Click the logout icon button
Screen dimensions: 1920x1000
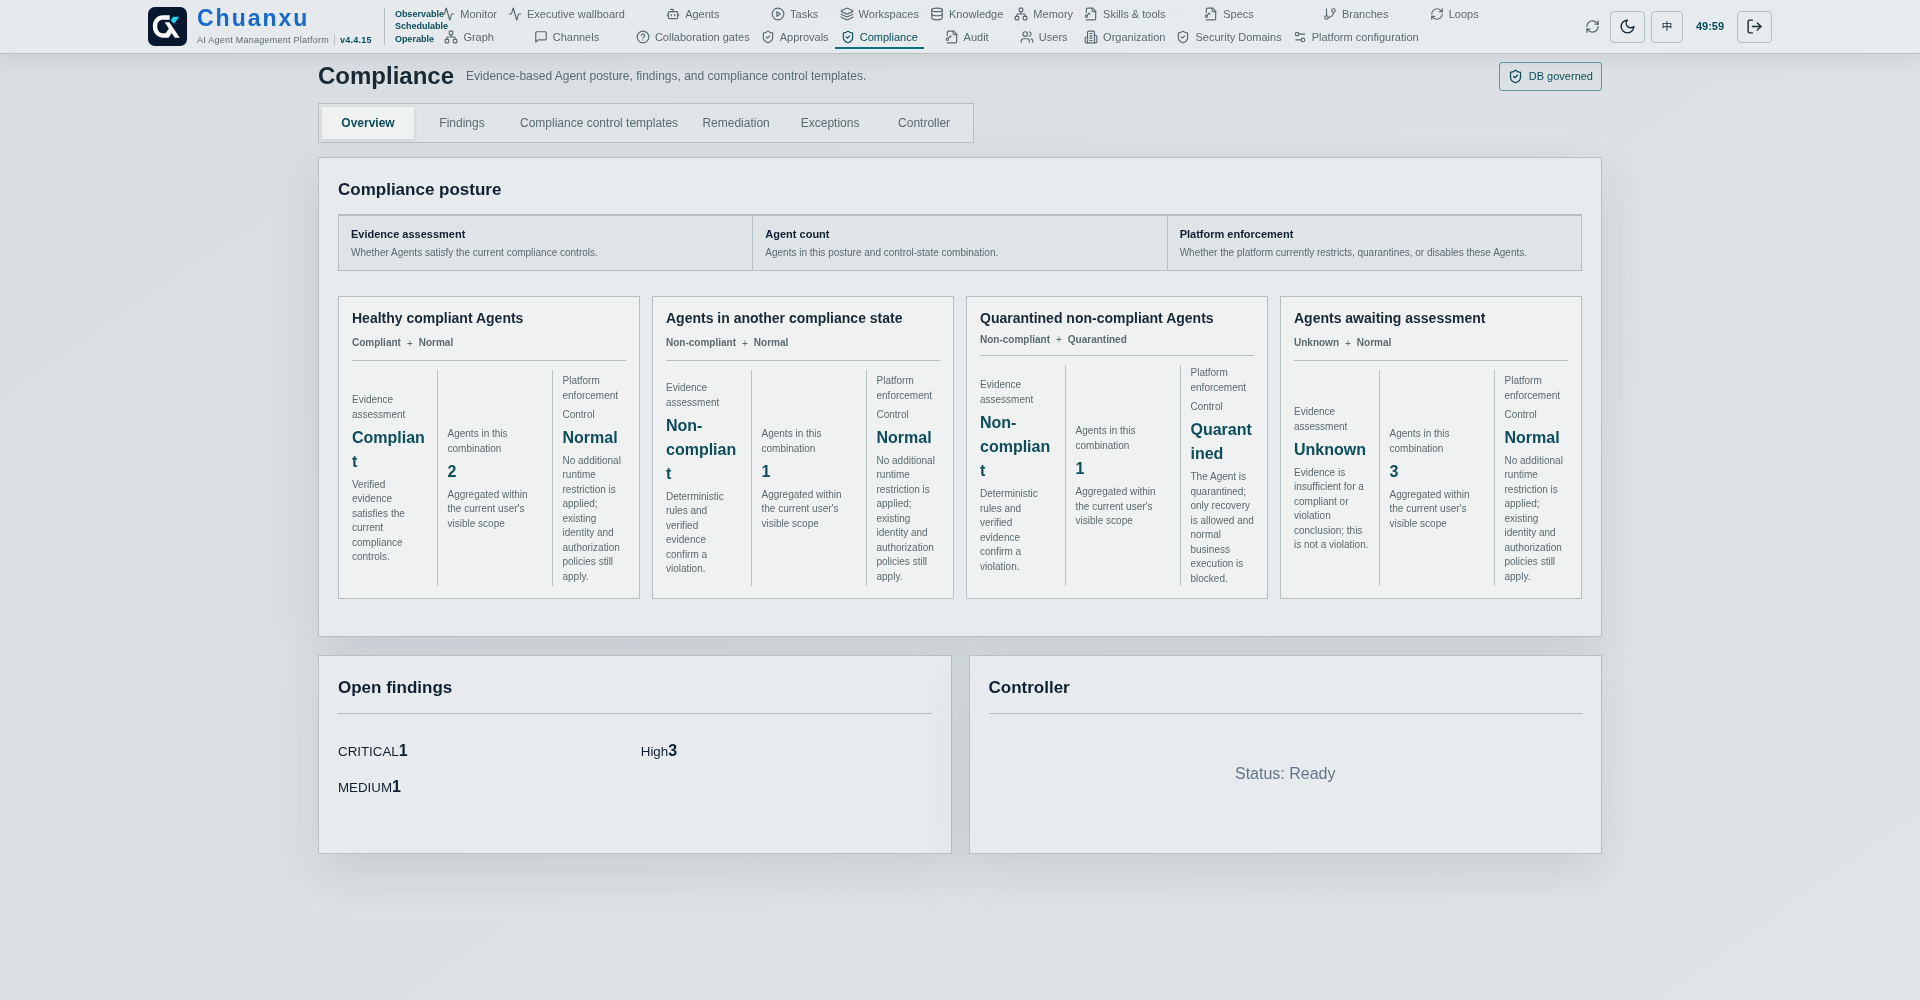point(1754,27)
